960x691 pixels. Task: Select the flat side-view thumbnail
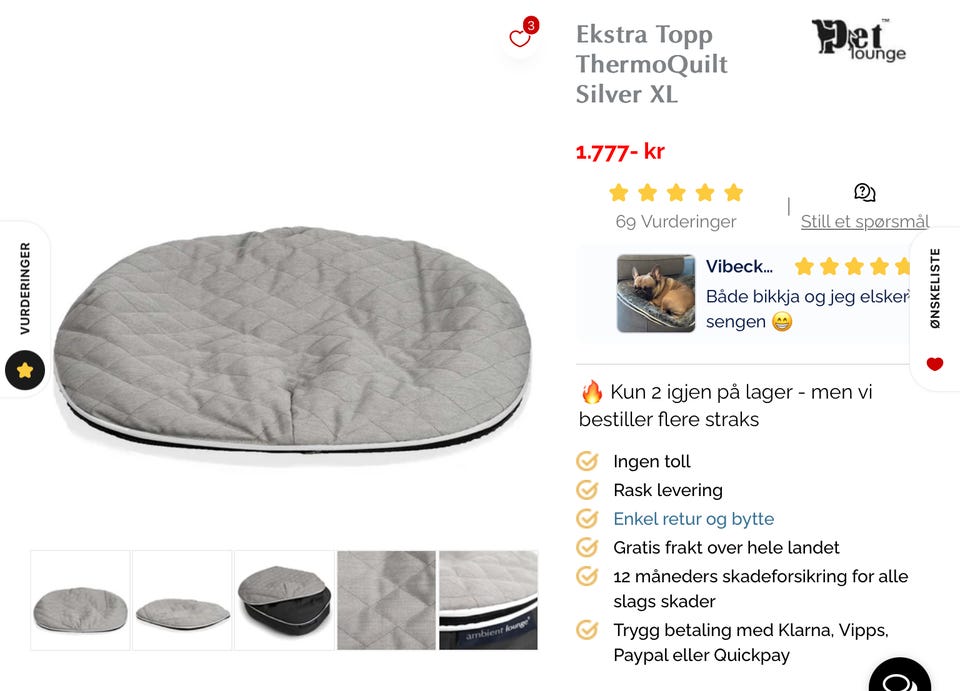coord(182,600)
